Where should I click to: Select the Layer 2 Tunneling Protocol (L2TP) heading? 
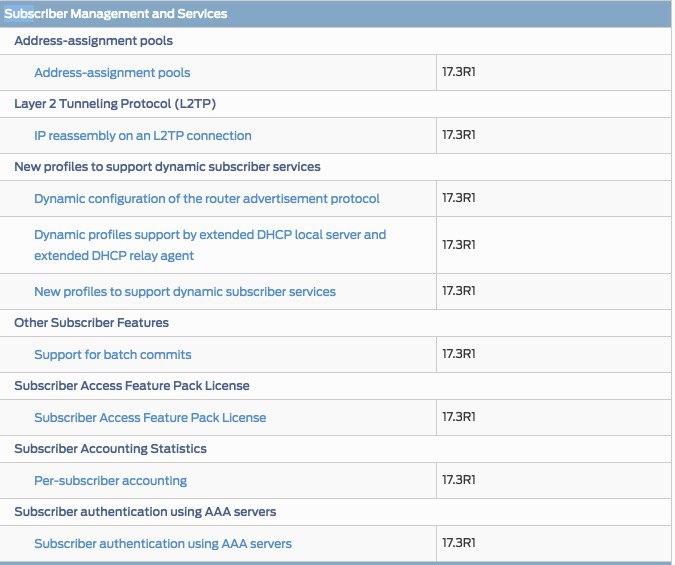(x=115, y=104)
